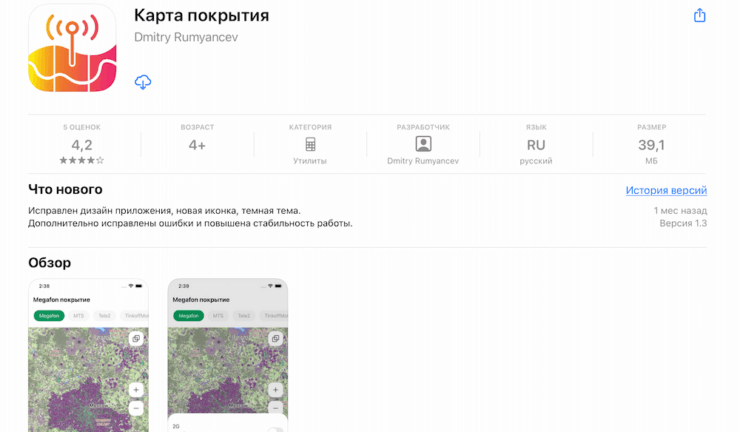Tap Tele2 chip in first screenshot
This screenshot has width=740, height=432.
coord(104,316)
